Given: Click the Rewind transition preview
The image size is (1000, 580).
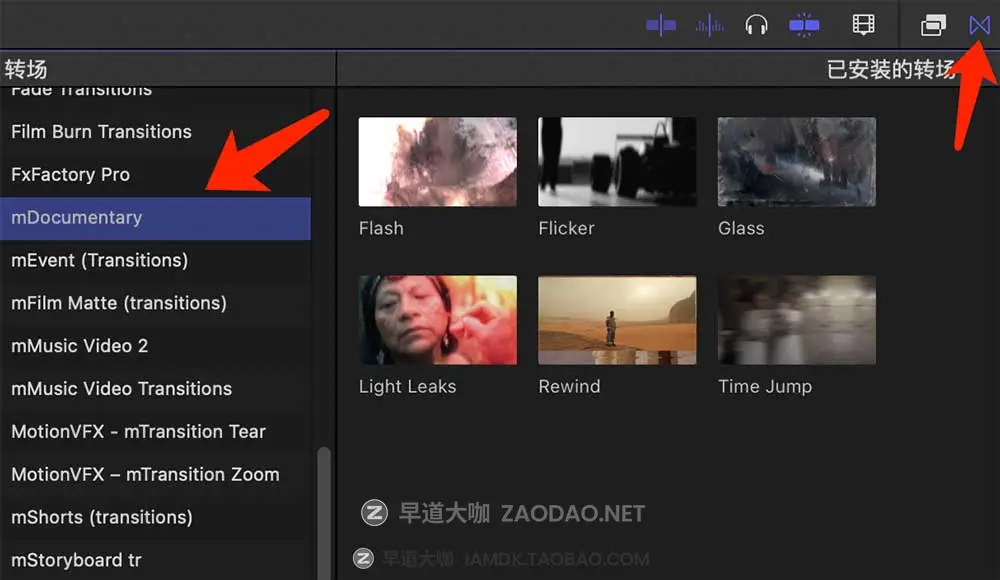Looking at the screenshot, I should pyautogui.click(x=617, y=319).
